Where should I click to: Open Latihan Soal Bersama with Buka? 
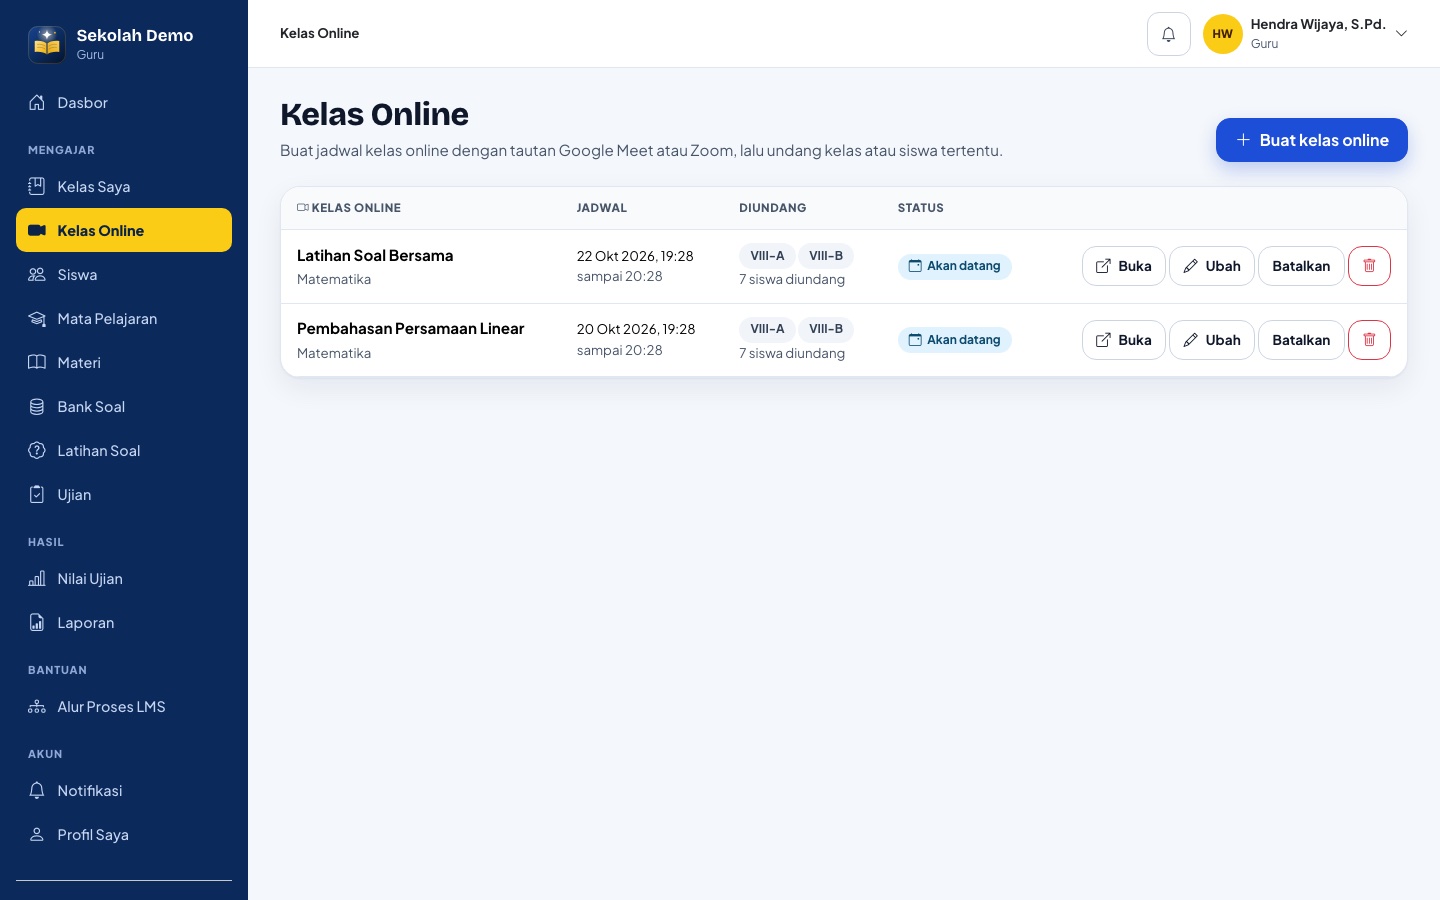pyautogui.click(x=1124, y=266)
